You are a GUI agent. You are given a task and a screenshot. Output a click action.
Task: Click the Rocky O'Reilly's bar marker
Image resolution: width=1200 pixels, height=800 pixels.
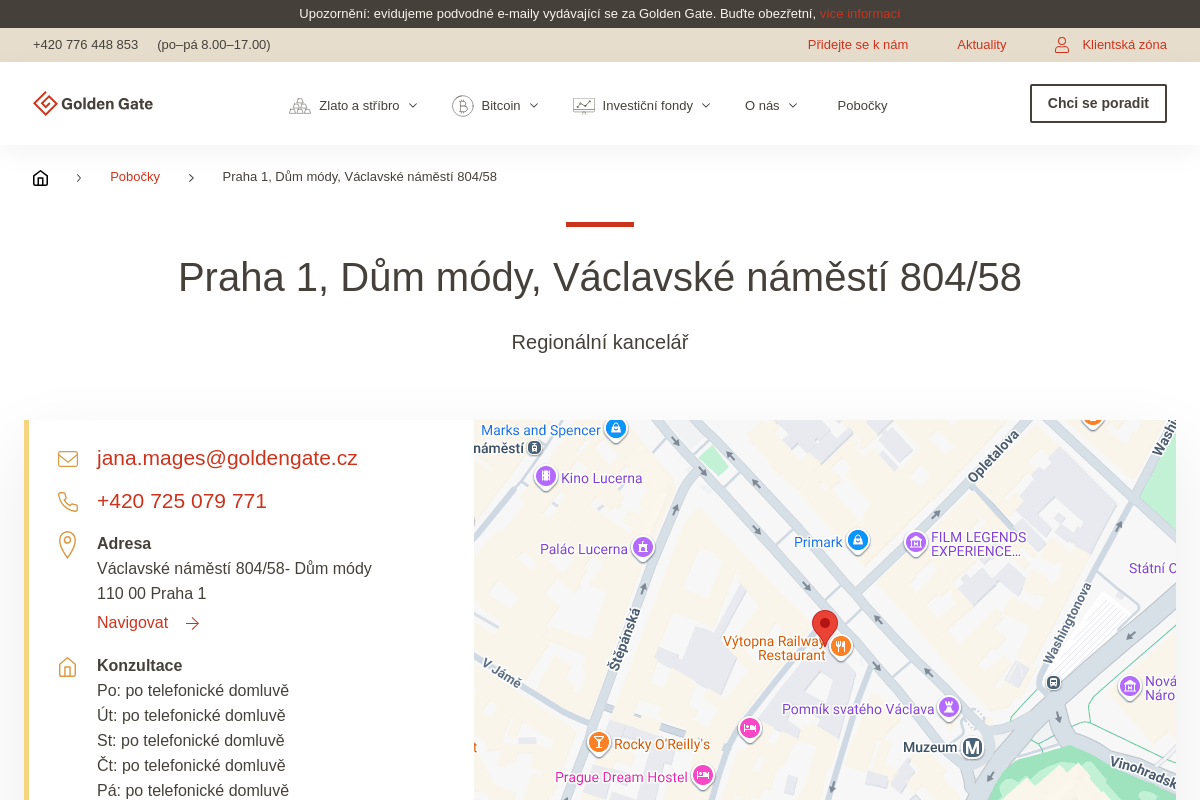coord(599,742)
